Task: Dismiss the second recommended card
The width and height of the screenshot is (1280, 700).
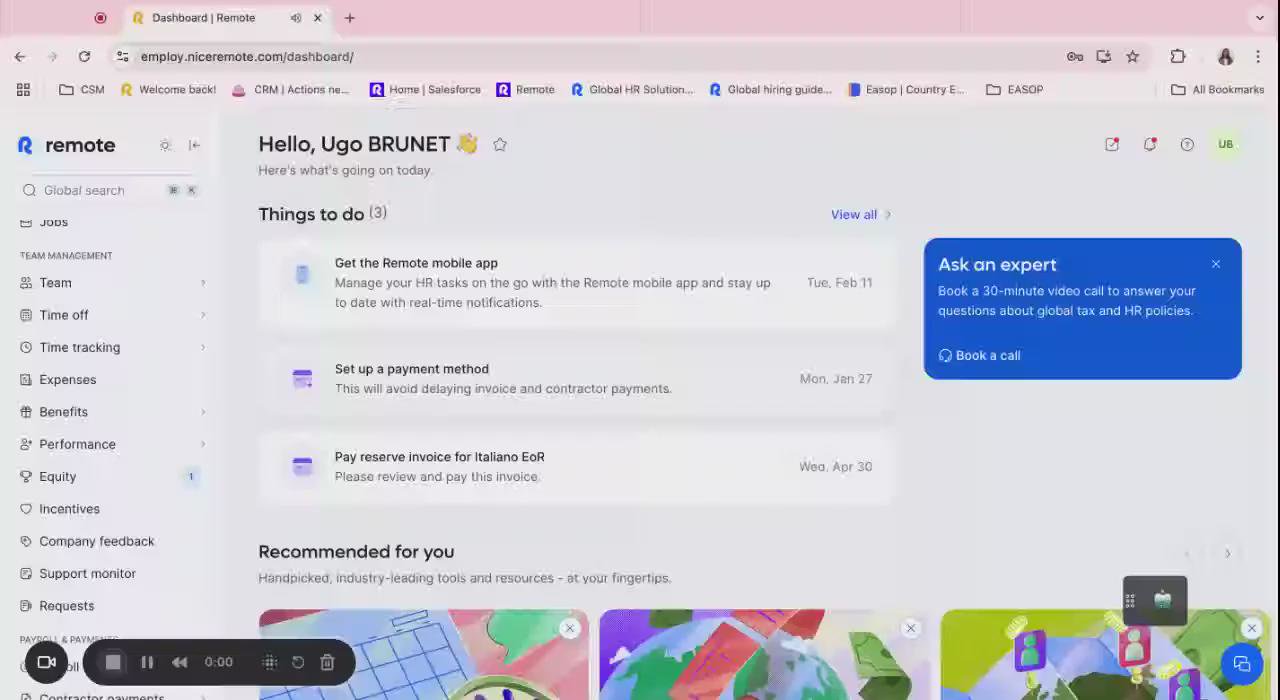Action: [x=910, y=628]
